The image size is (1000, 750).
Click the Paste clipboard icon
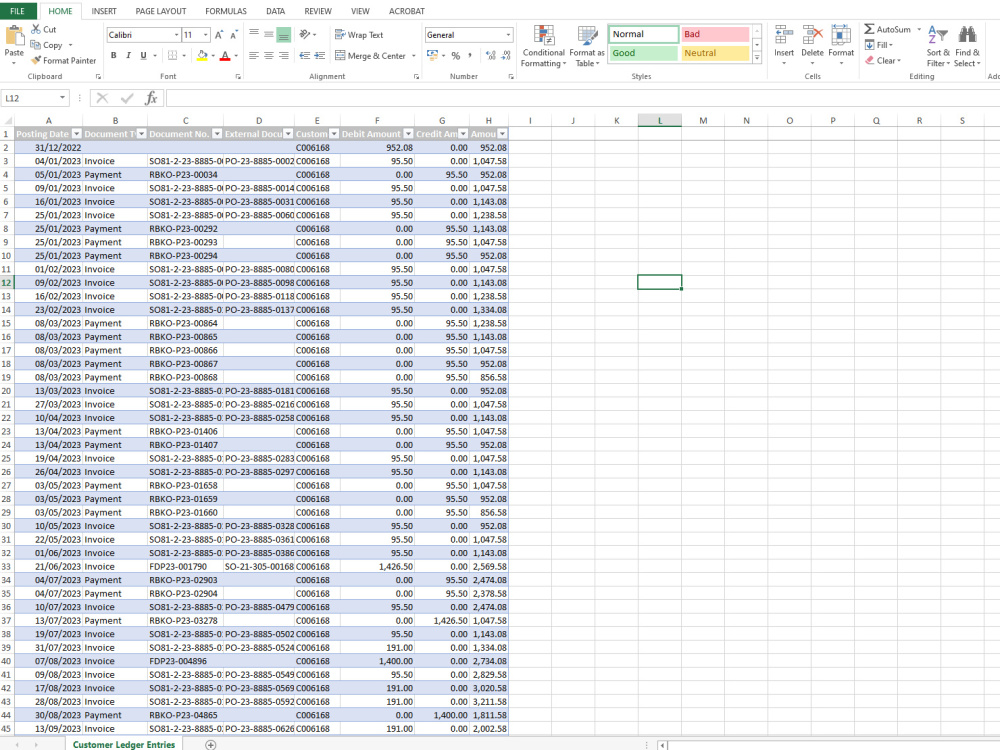[x=14, y=37]
